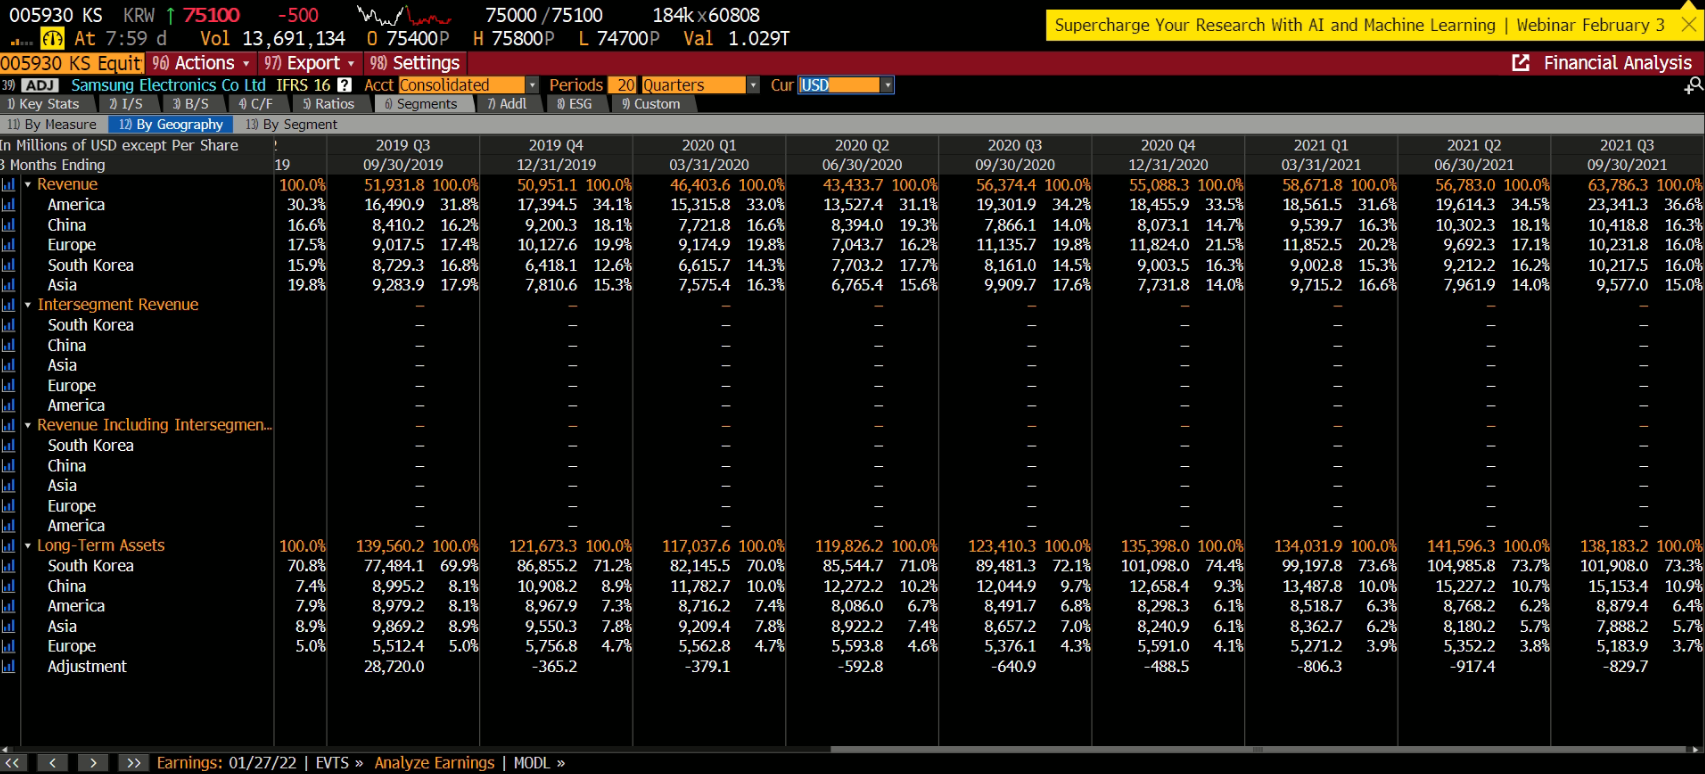The image size is (1705, 774).
Task: Click the Analyze Earnings link
Action: pyautogui.click(x=434, y=763)
